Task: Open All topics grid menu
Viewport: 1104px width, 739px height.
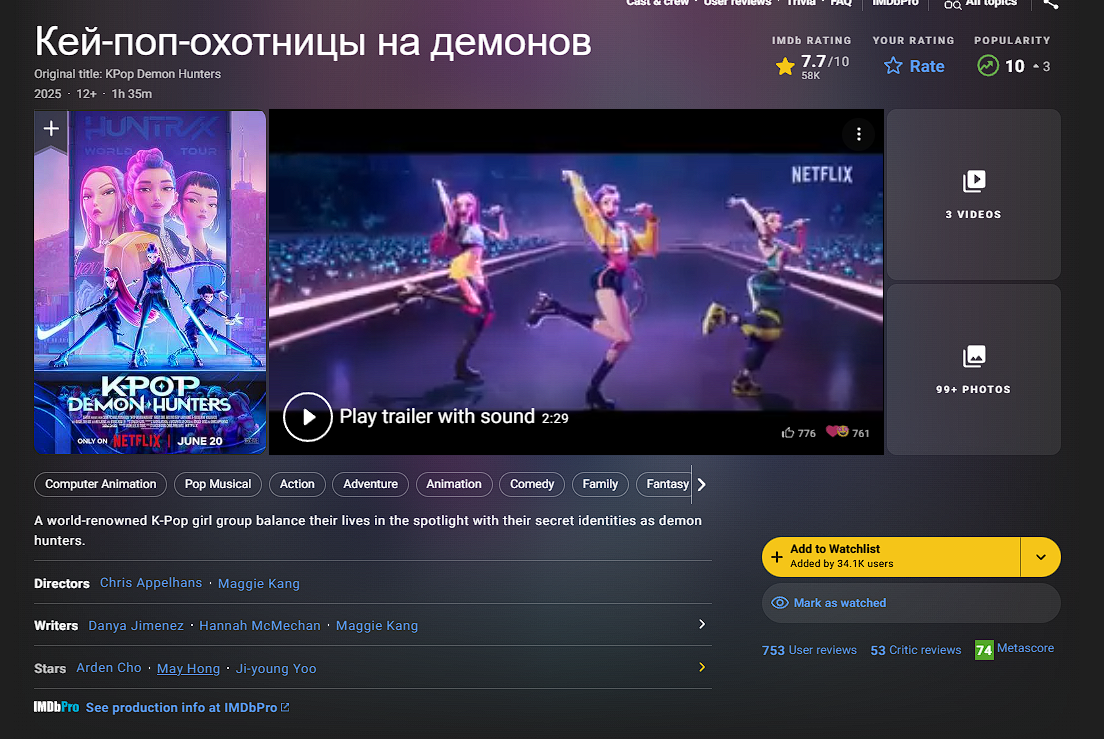Action: (980, 4)
